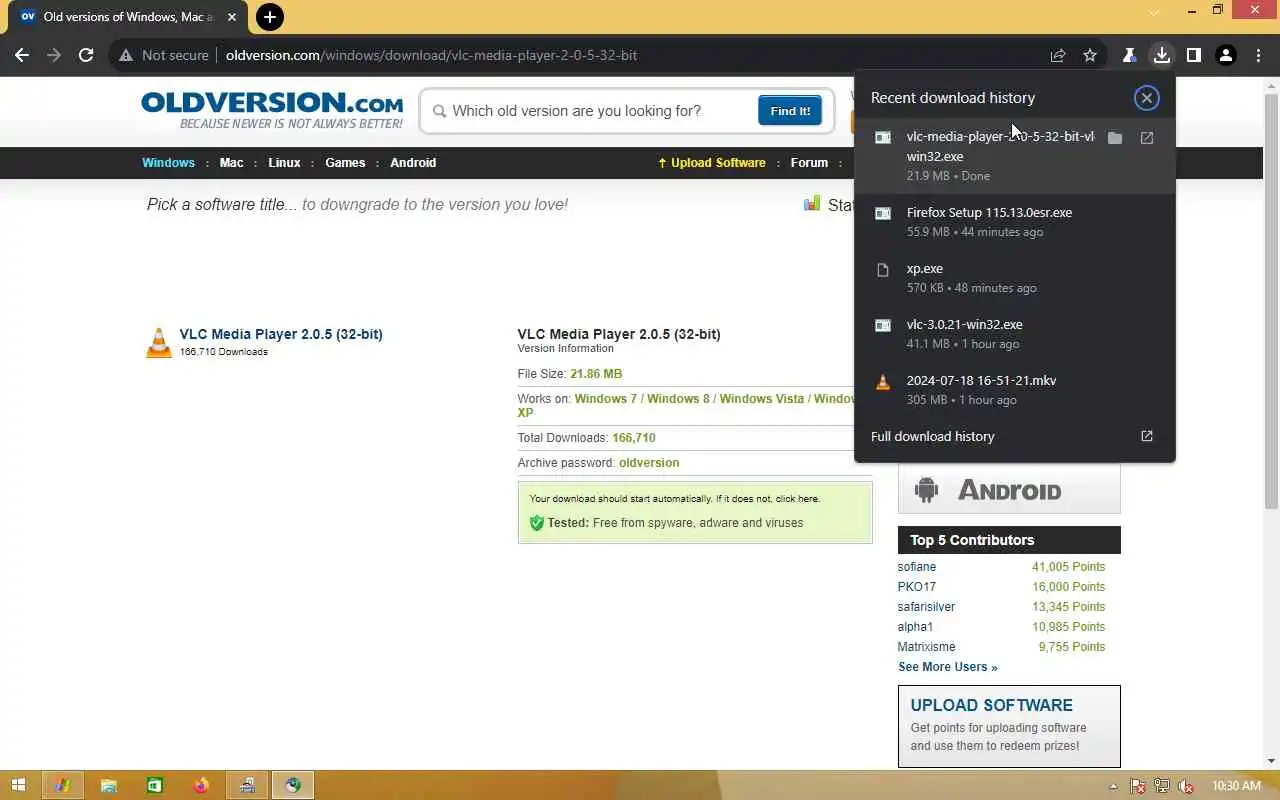Select the Linux navigation item
The height and width of the screenshot is (800, 1280).
pos(284,162)
